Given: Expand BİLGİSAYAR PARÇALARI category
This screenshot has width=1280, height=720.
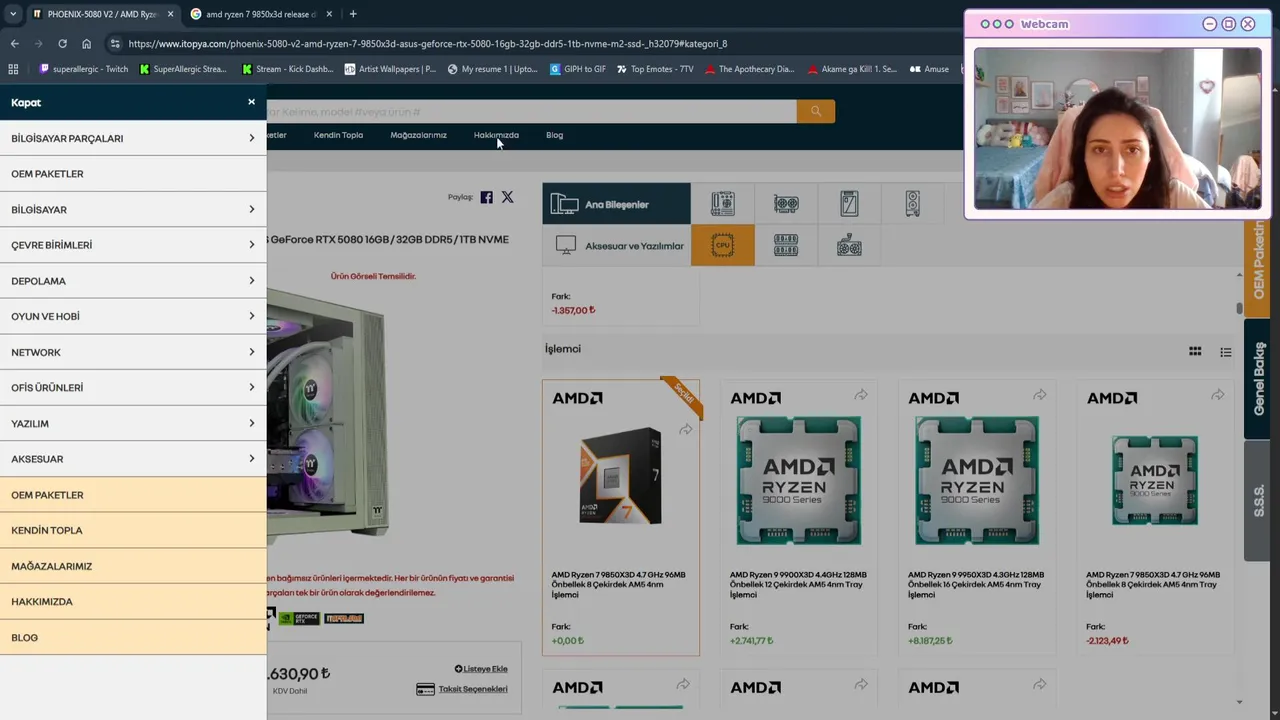Looking at the screenshot, I should click(133, 138).
